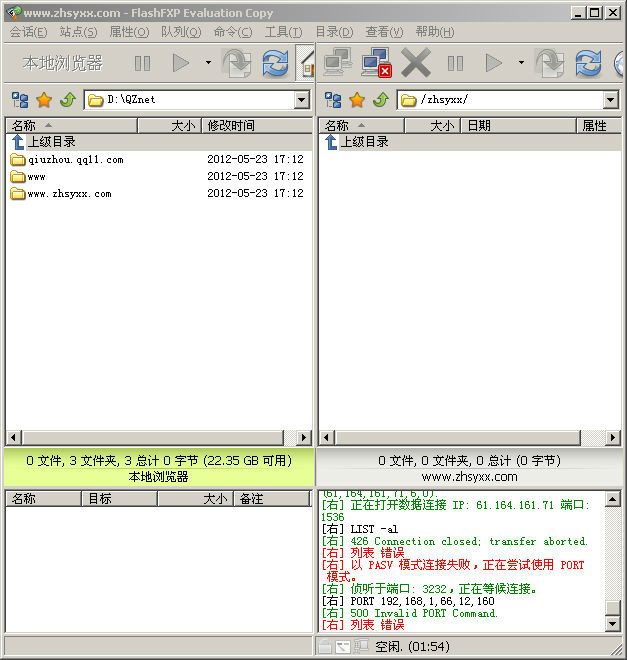Refresh the remote /zhsyxx/ pane
627x660 pixels.
588,63
